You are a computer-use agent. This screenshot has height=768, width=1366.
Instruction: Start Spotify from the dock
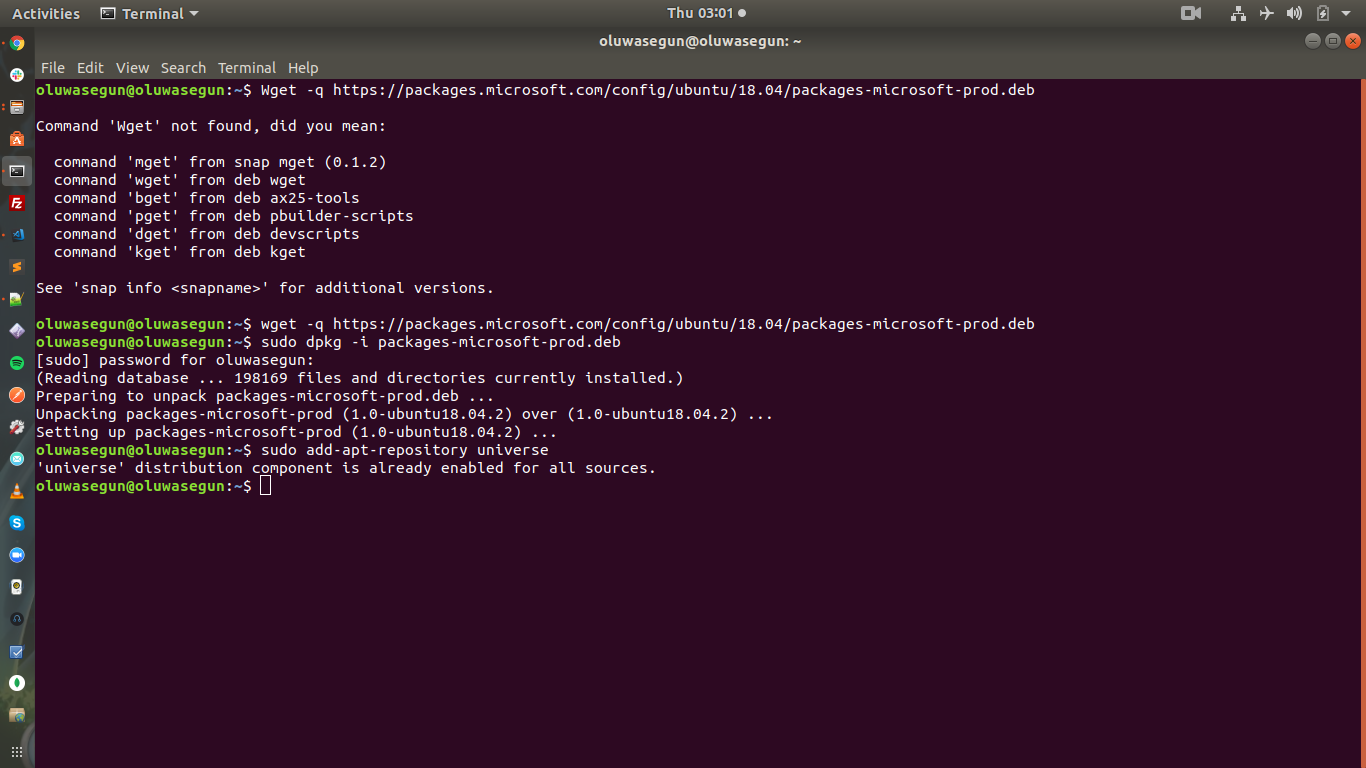pyautogui.click(x=16, y=363)
